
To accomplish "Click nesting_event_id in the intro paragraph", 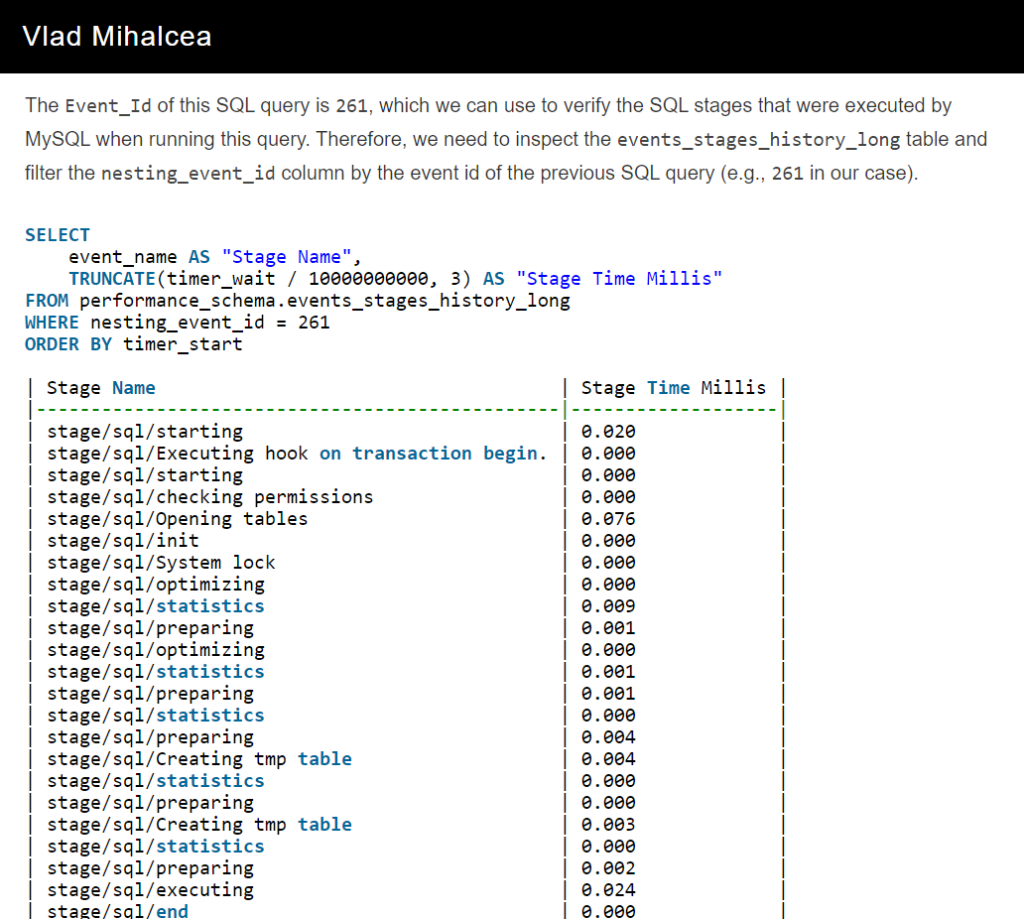I will [188, 174].
